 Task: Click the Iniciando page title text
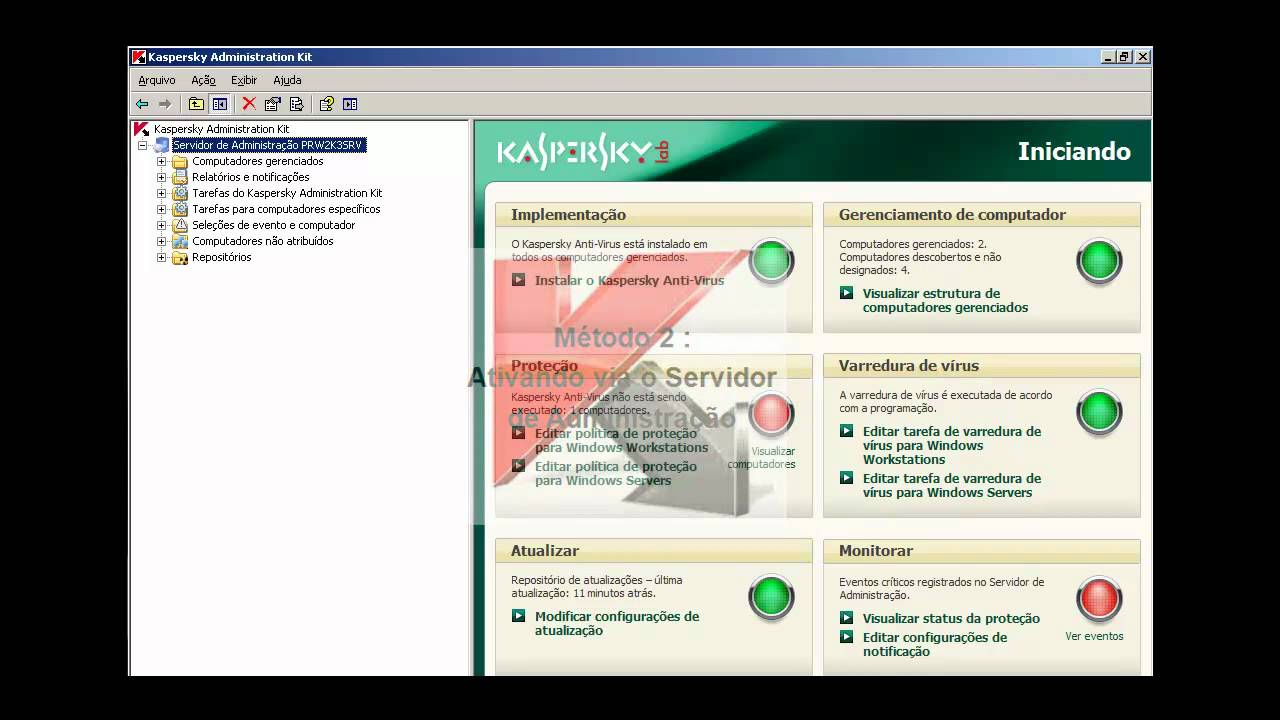click(x=1074, y=152)
